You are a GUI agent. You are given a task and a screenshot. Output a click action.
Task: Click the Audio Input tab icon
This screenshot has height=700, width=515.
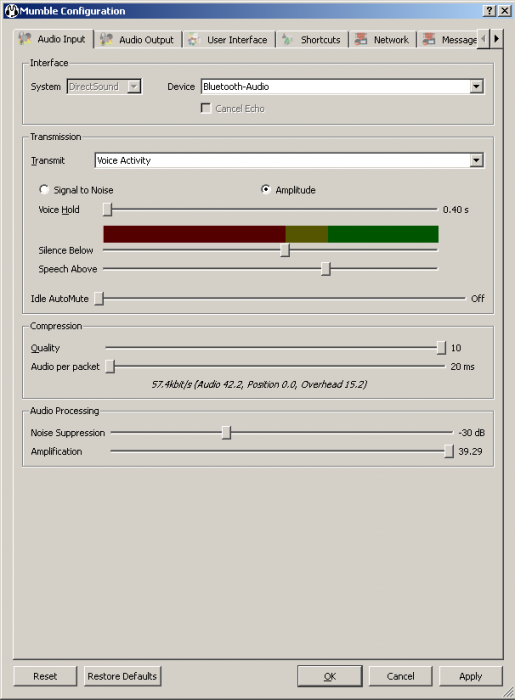click(x=25, y=39)
